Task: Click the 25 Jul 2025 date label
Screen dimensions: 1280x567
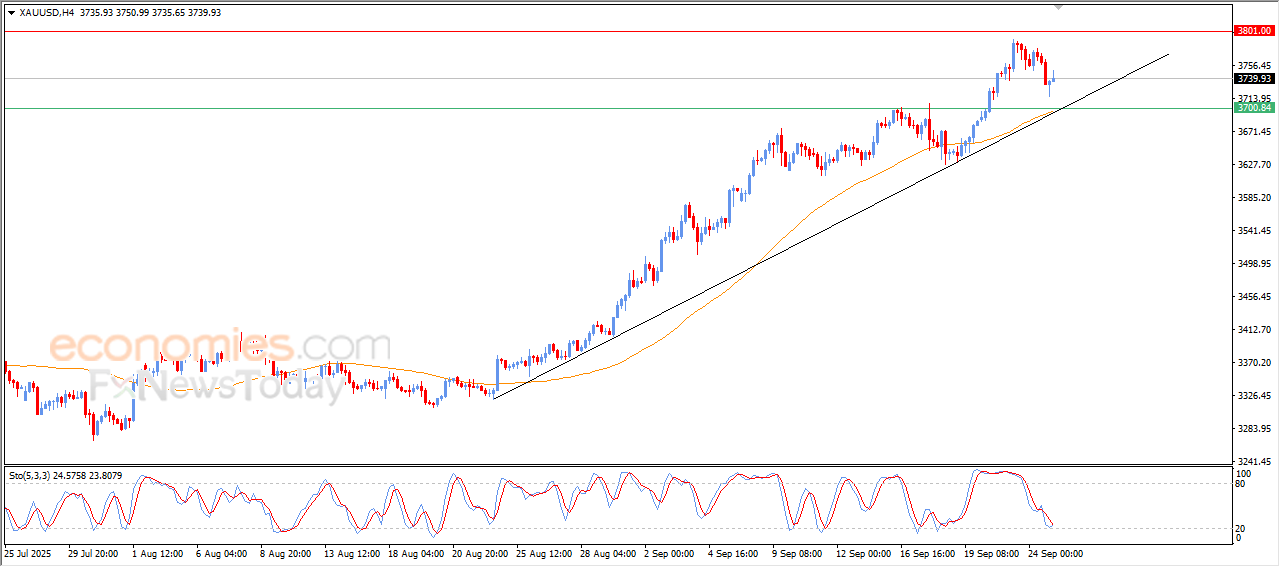Action: [x=28, y=553]
